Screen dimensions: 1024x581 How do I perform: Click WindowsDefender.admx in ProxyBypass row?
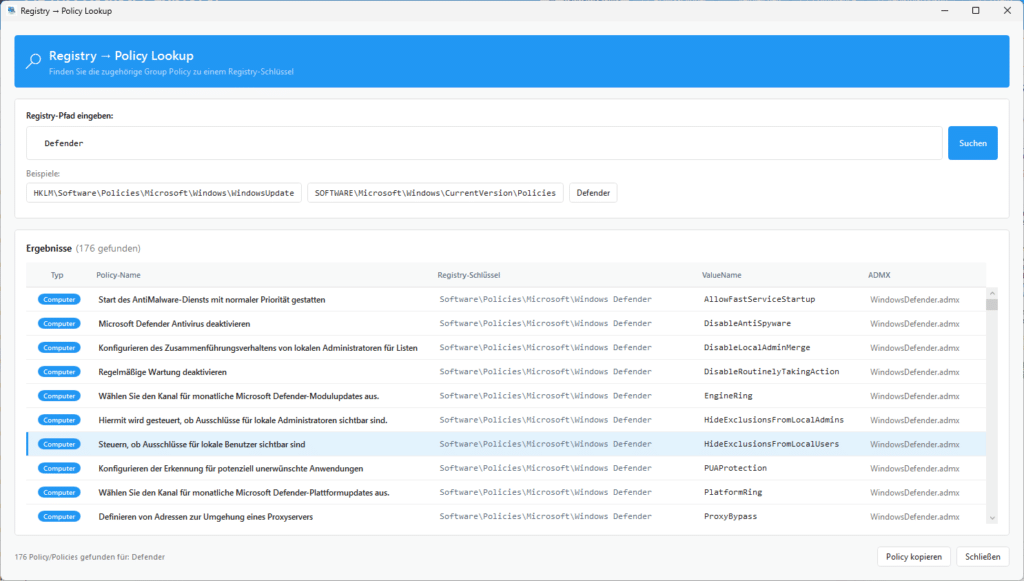(x=914, y=516)
